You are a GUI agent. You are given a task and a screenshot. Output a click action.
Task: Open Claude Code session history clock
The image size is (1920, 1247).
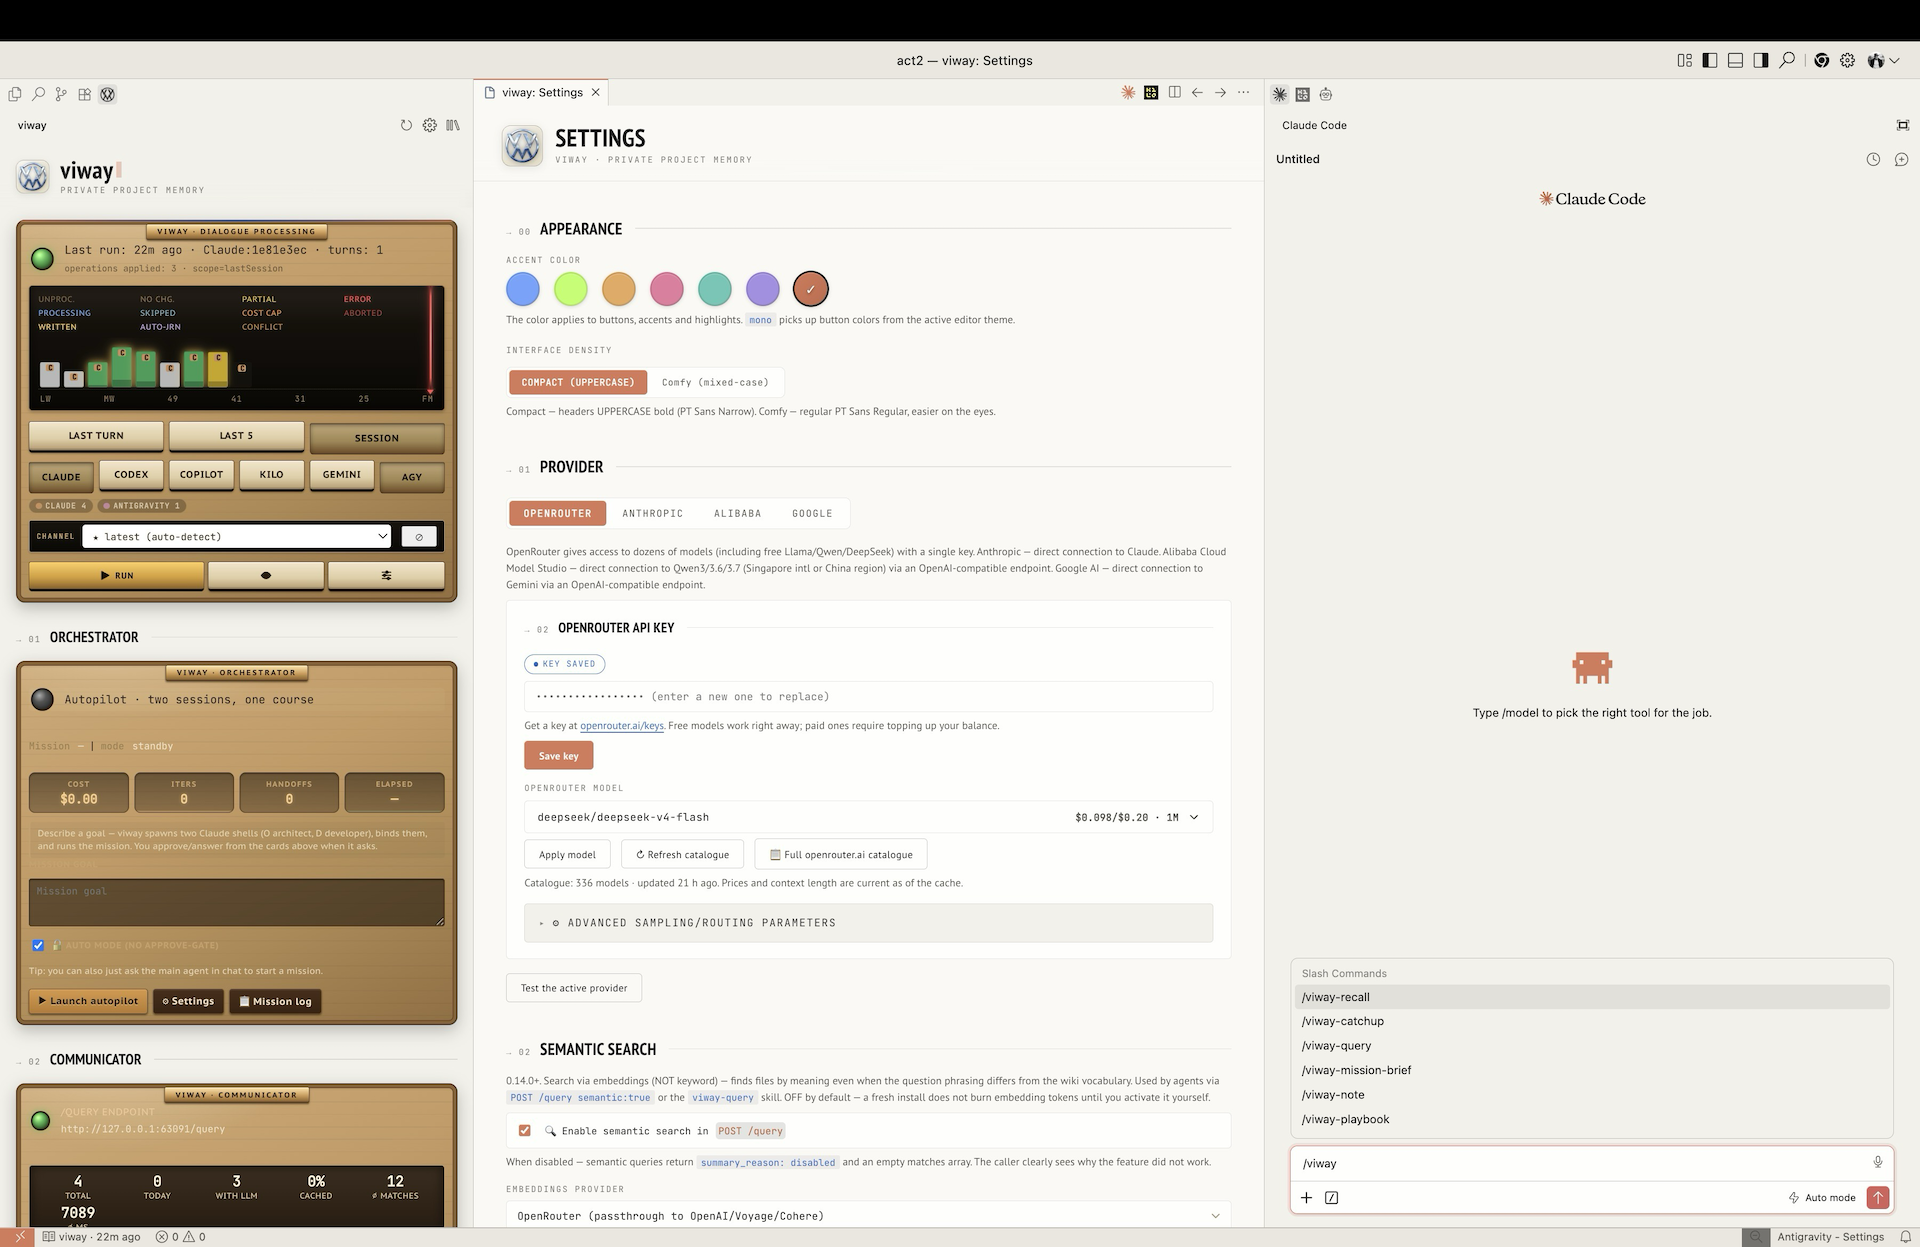1873,159
